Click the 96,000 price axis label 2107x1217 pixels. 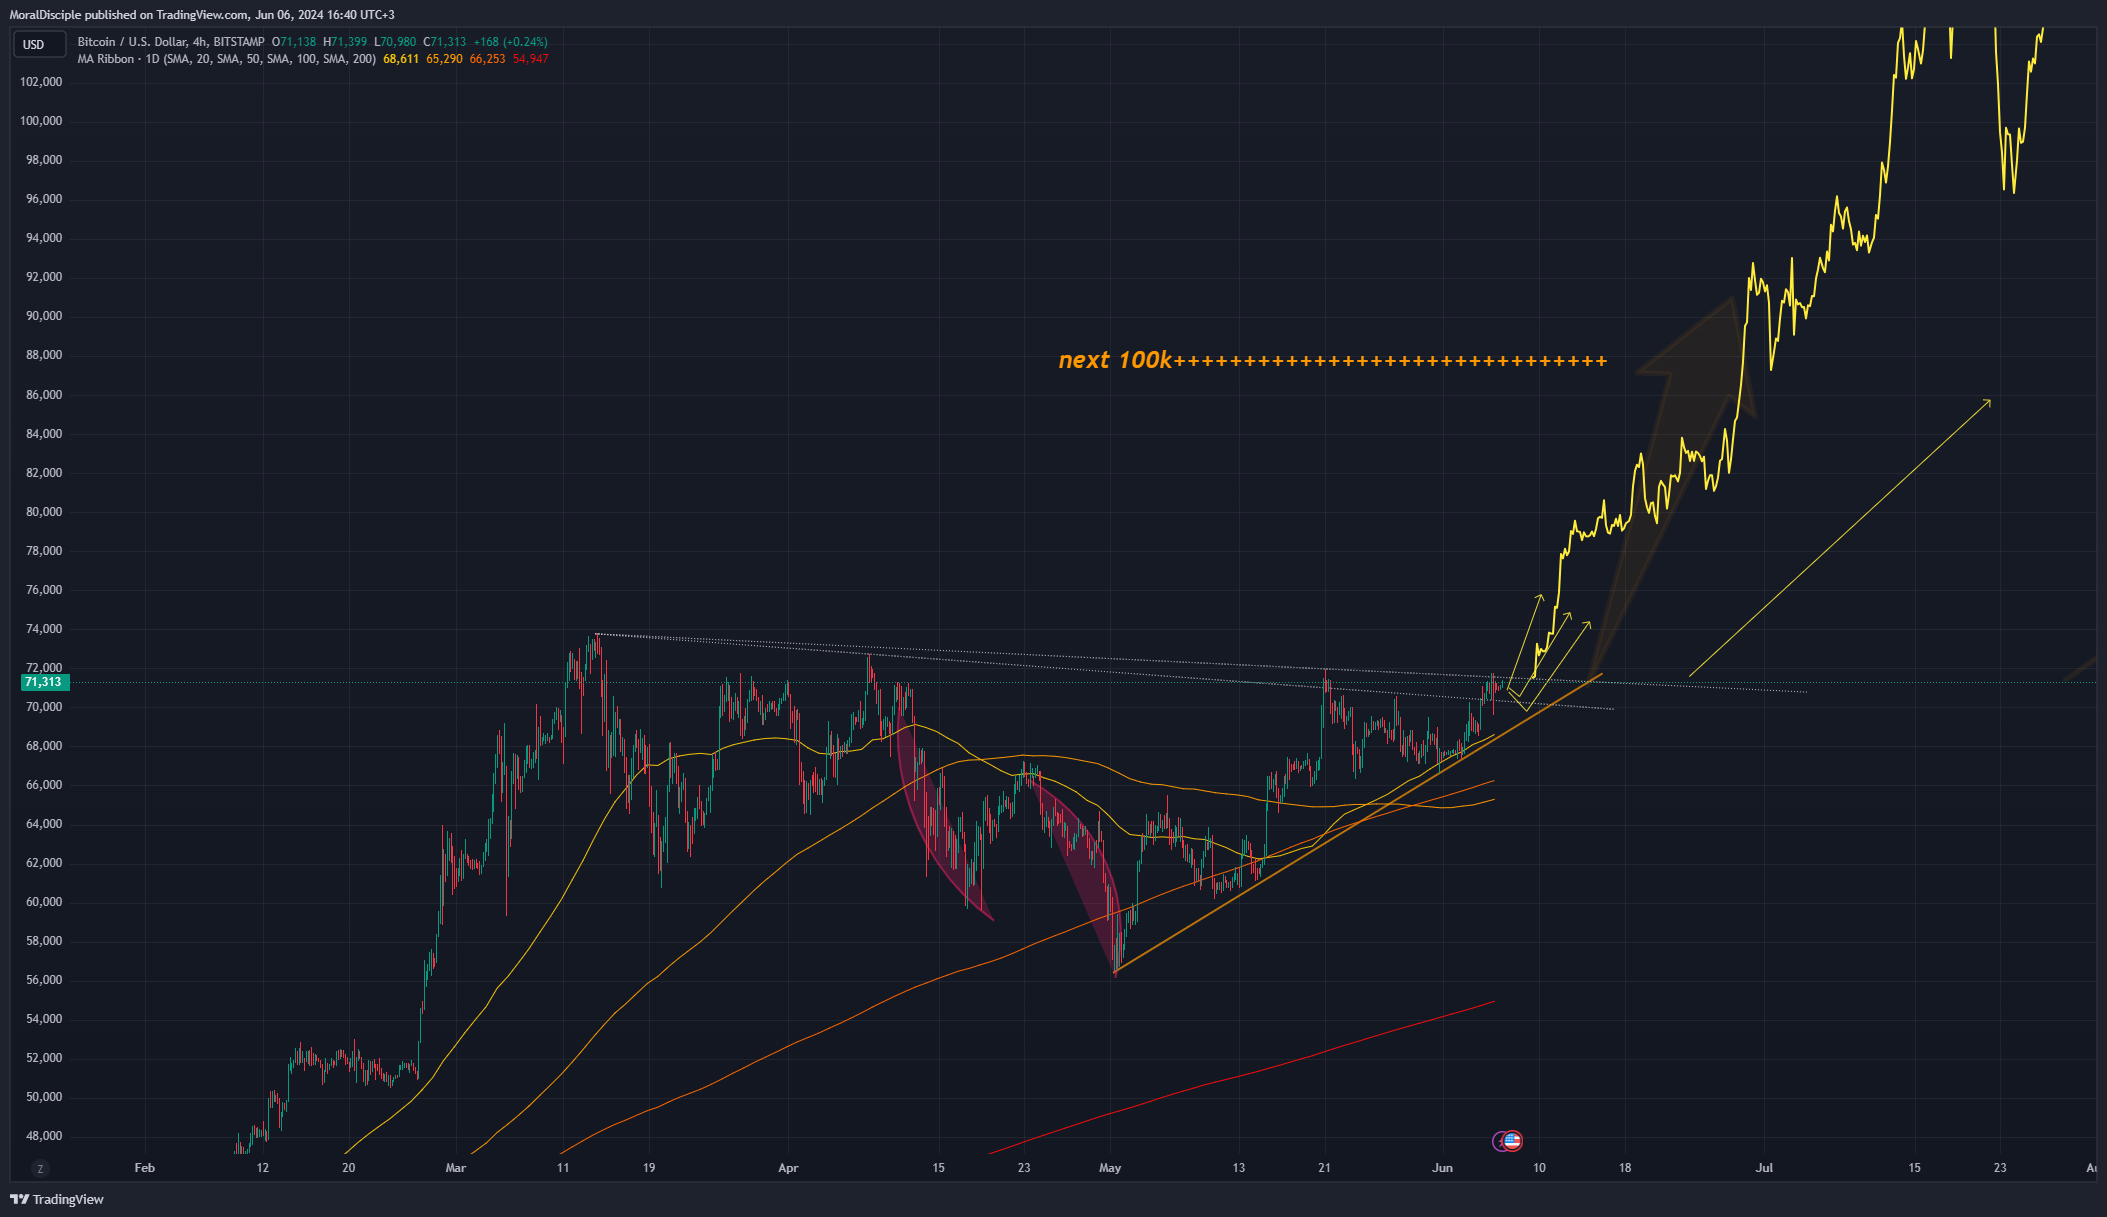point(44,199)
